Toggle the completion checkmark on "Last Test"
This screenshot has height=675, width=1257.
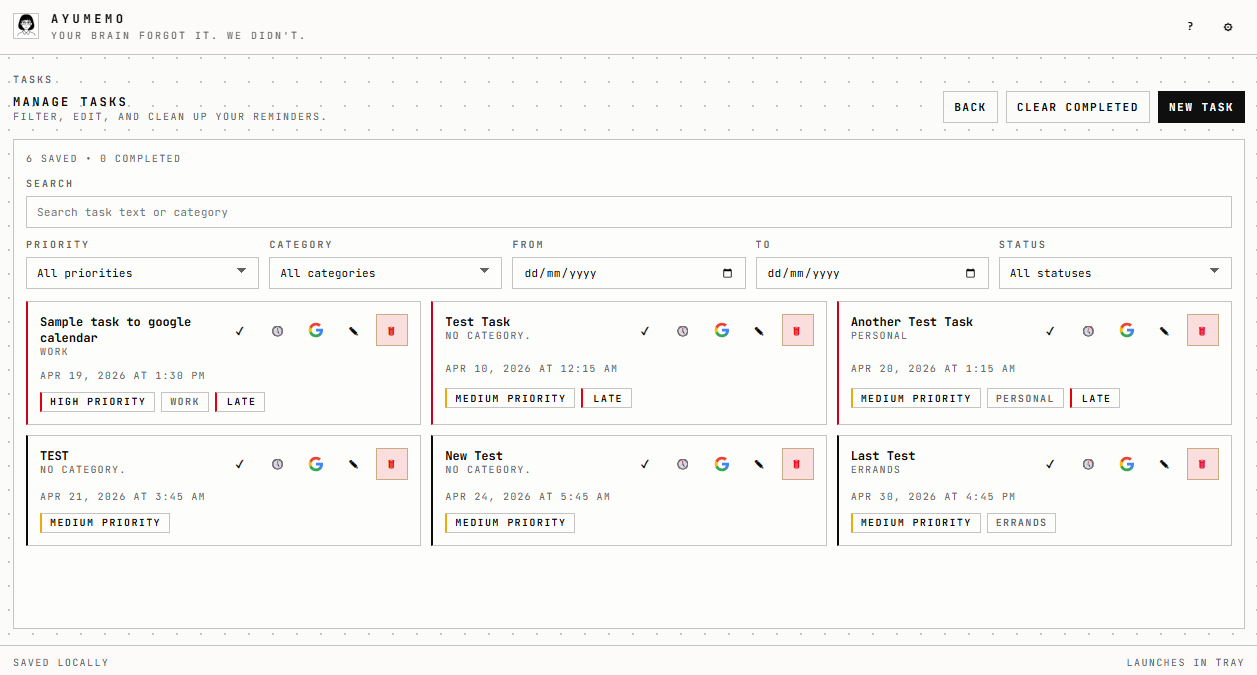click(x=1050, y=464)
